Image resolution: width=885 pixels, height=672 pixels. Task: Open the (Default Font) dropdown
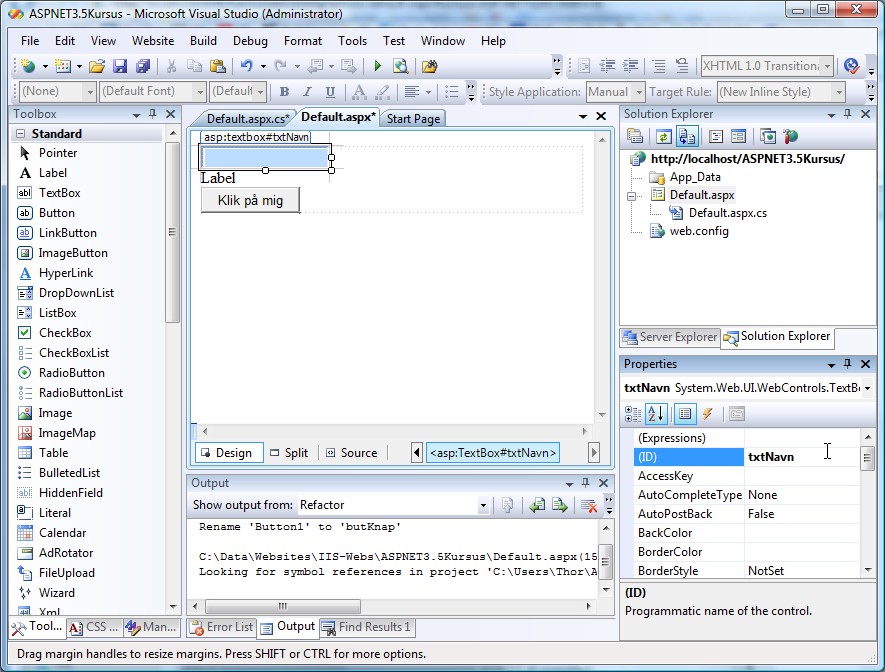(199, 91)
